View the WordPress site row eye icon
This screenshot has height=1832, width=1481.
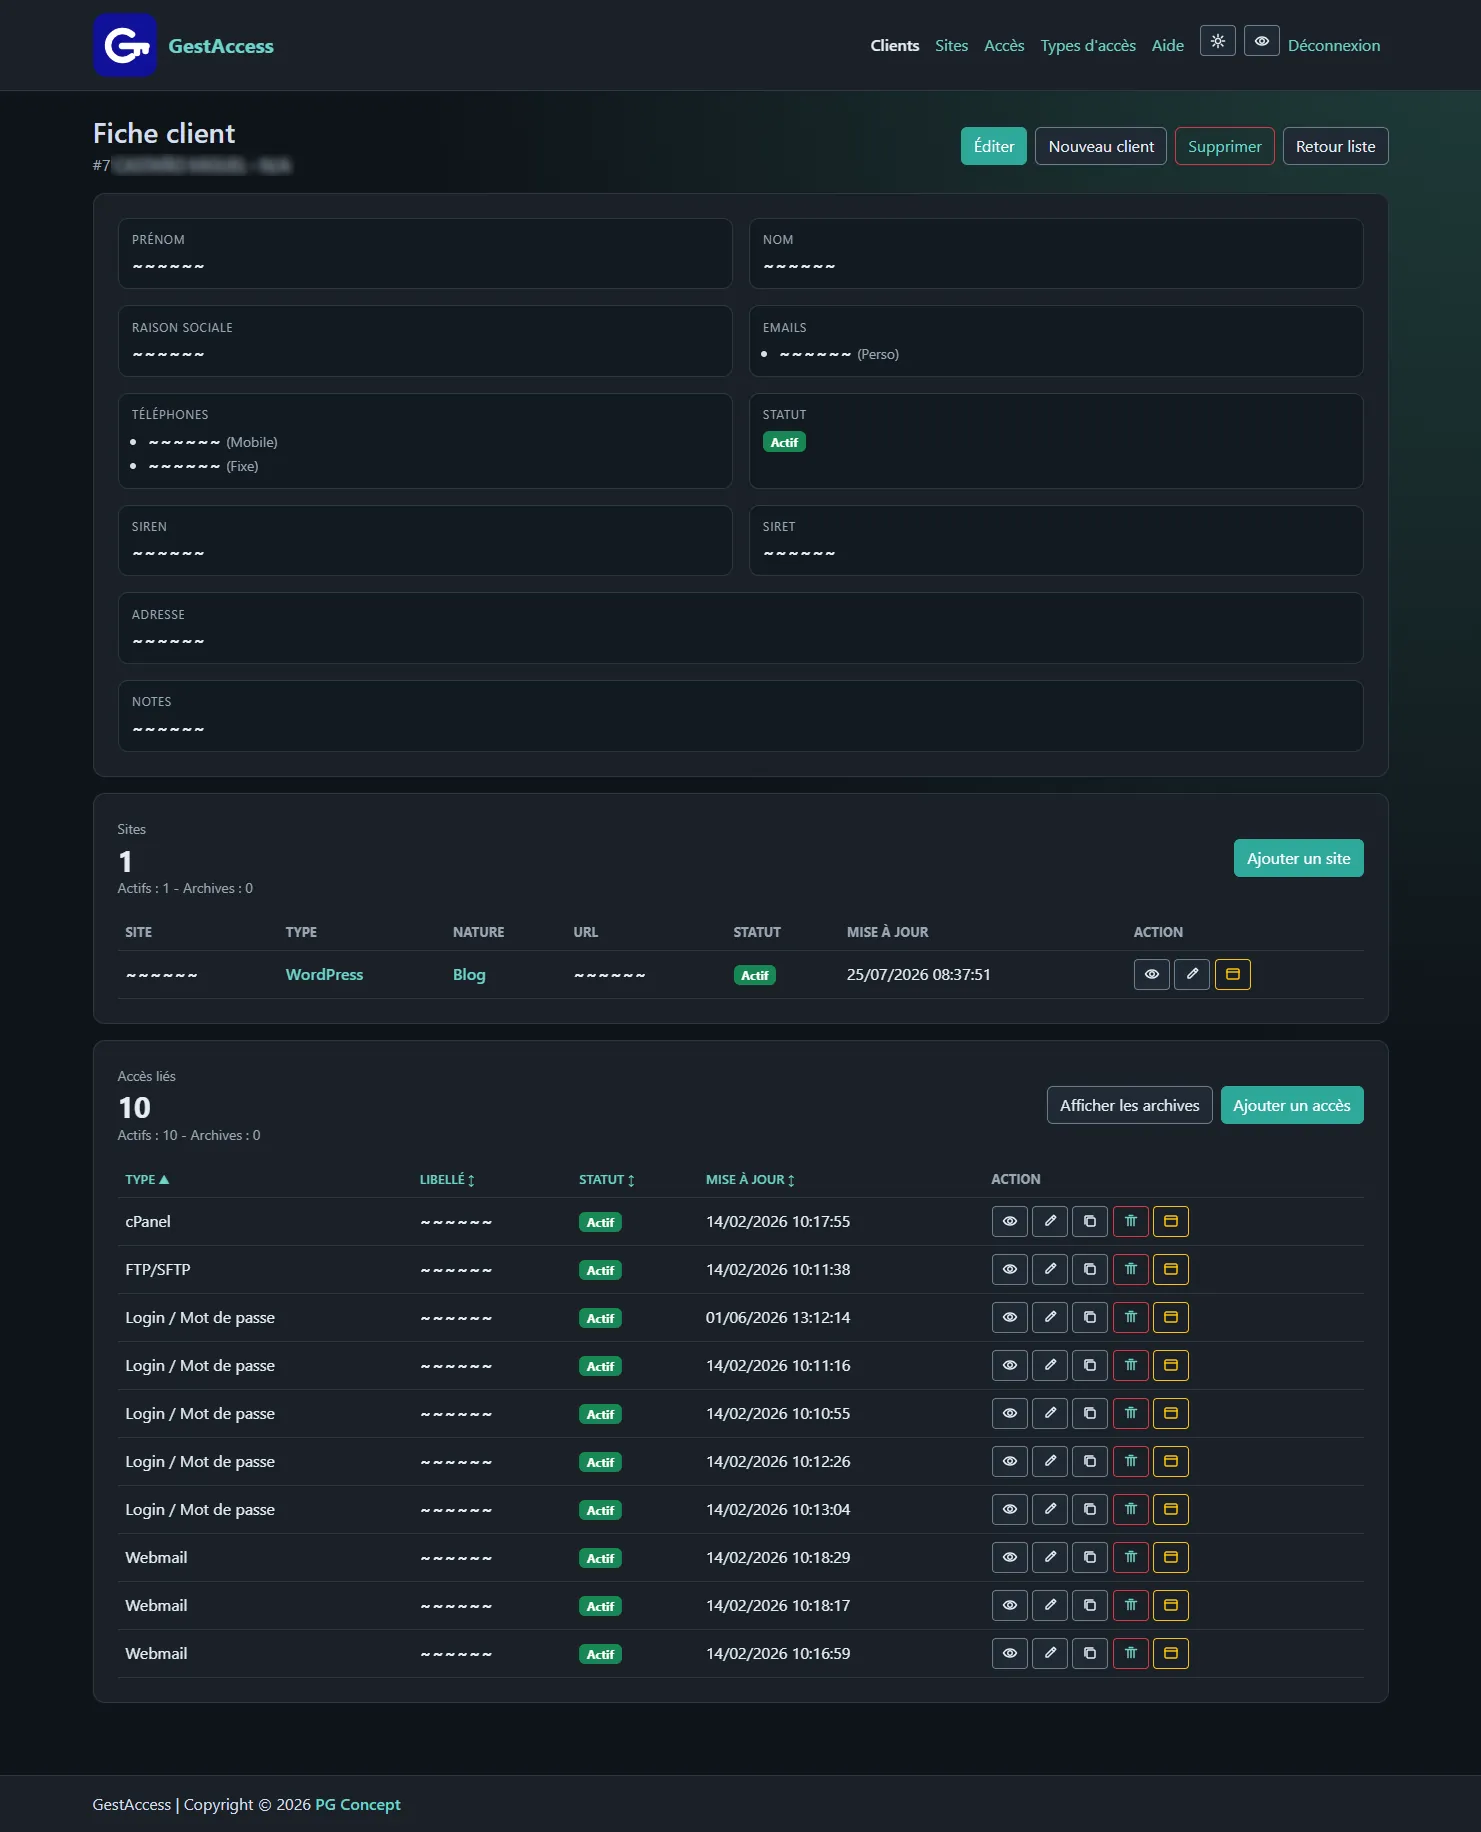[x=1151, y=974]
